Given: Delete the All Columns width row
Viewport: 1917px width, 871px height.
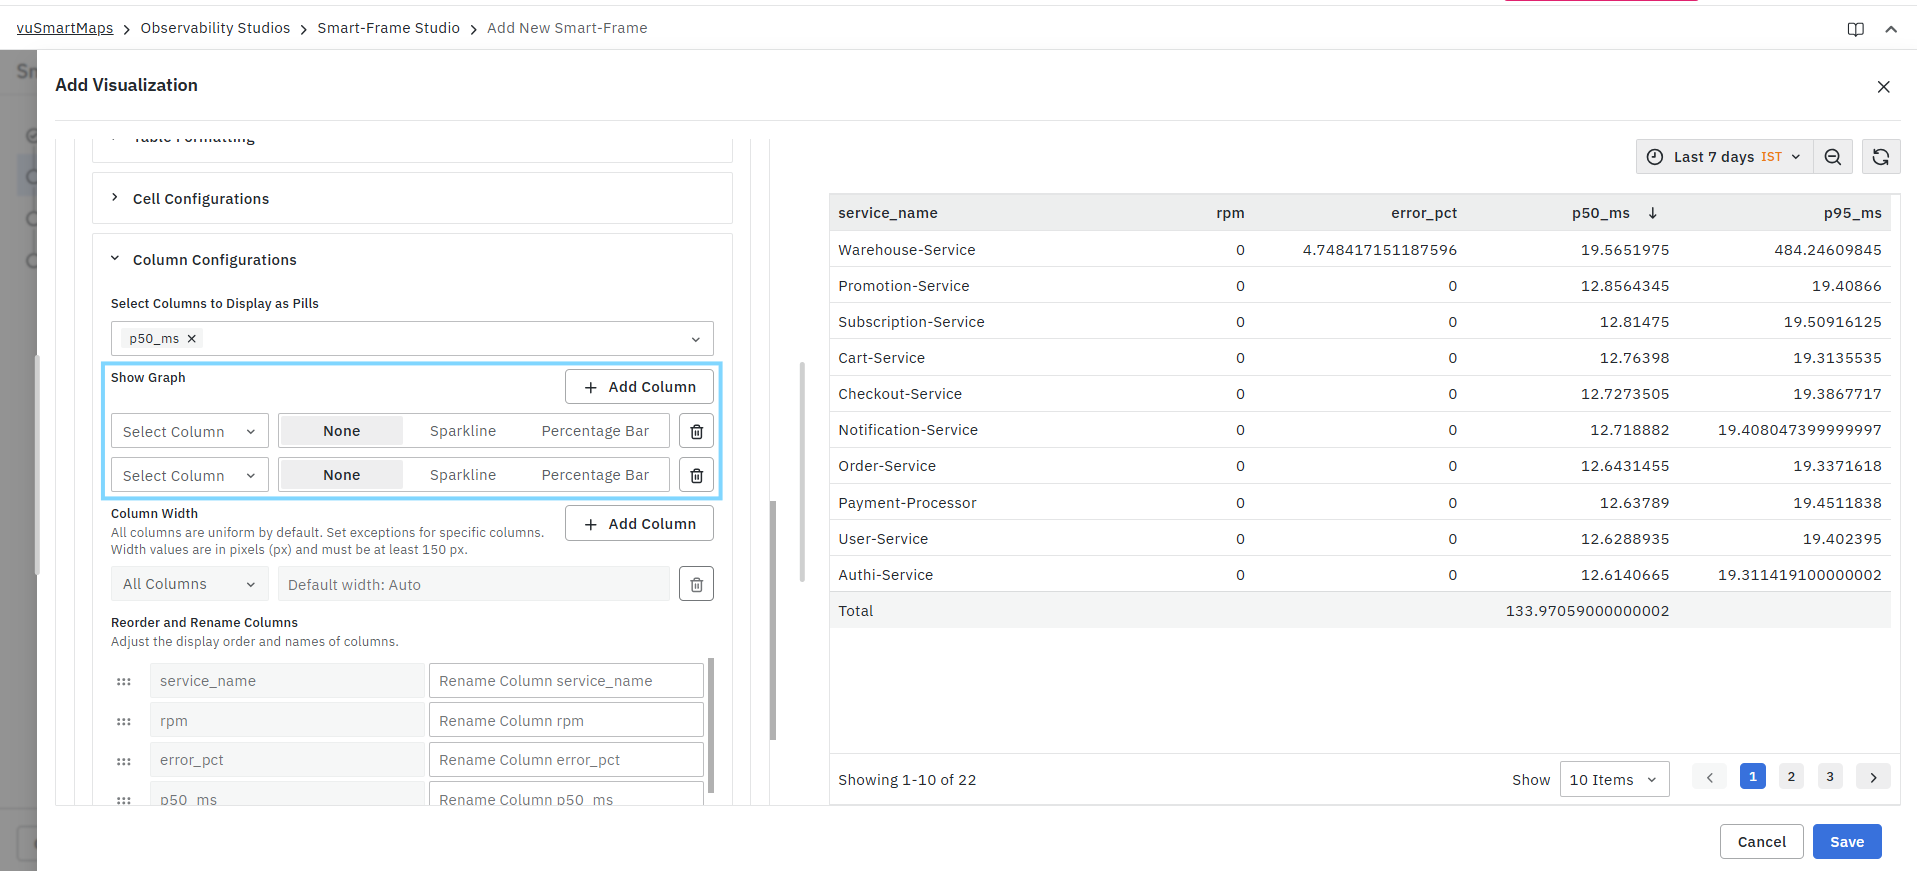Looking at the screenshot, I should tap(697, 584).
